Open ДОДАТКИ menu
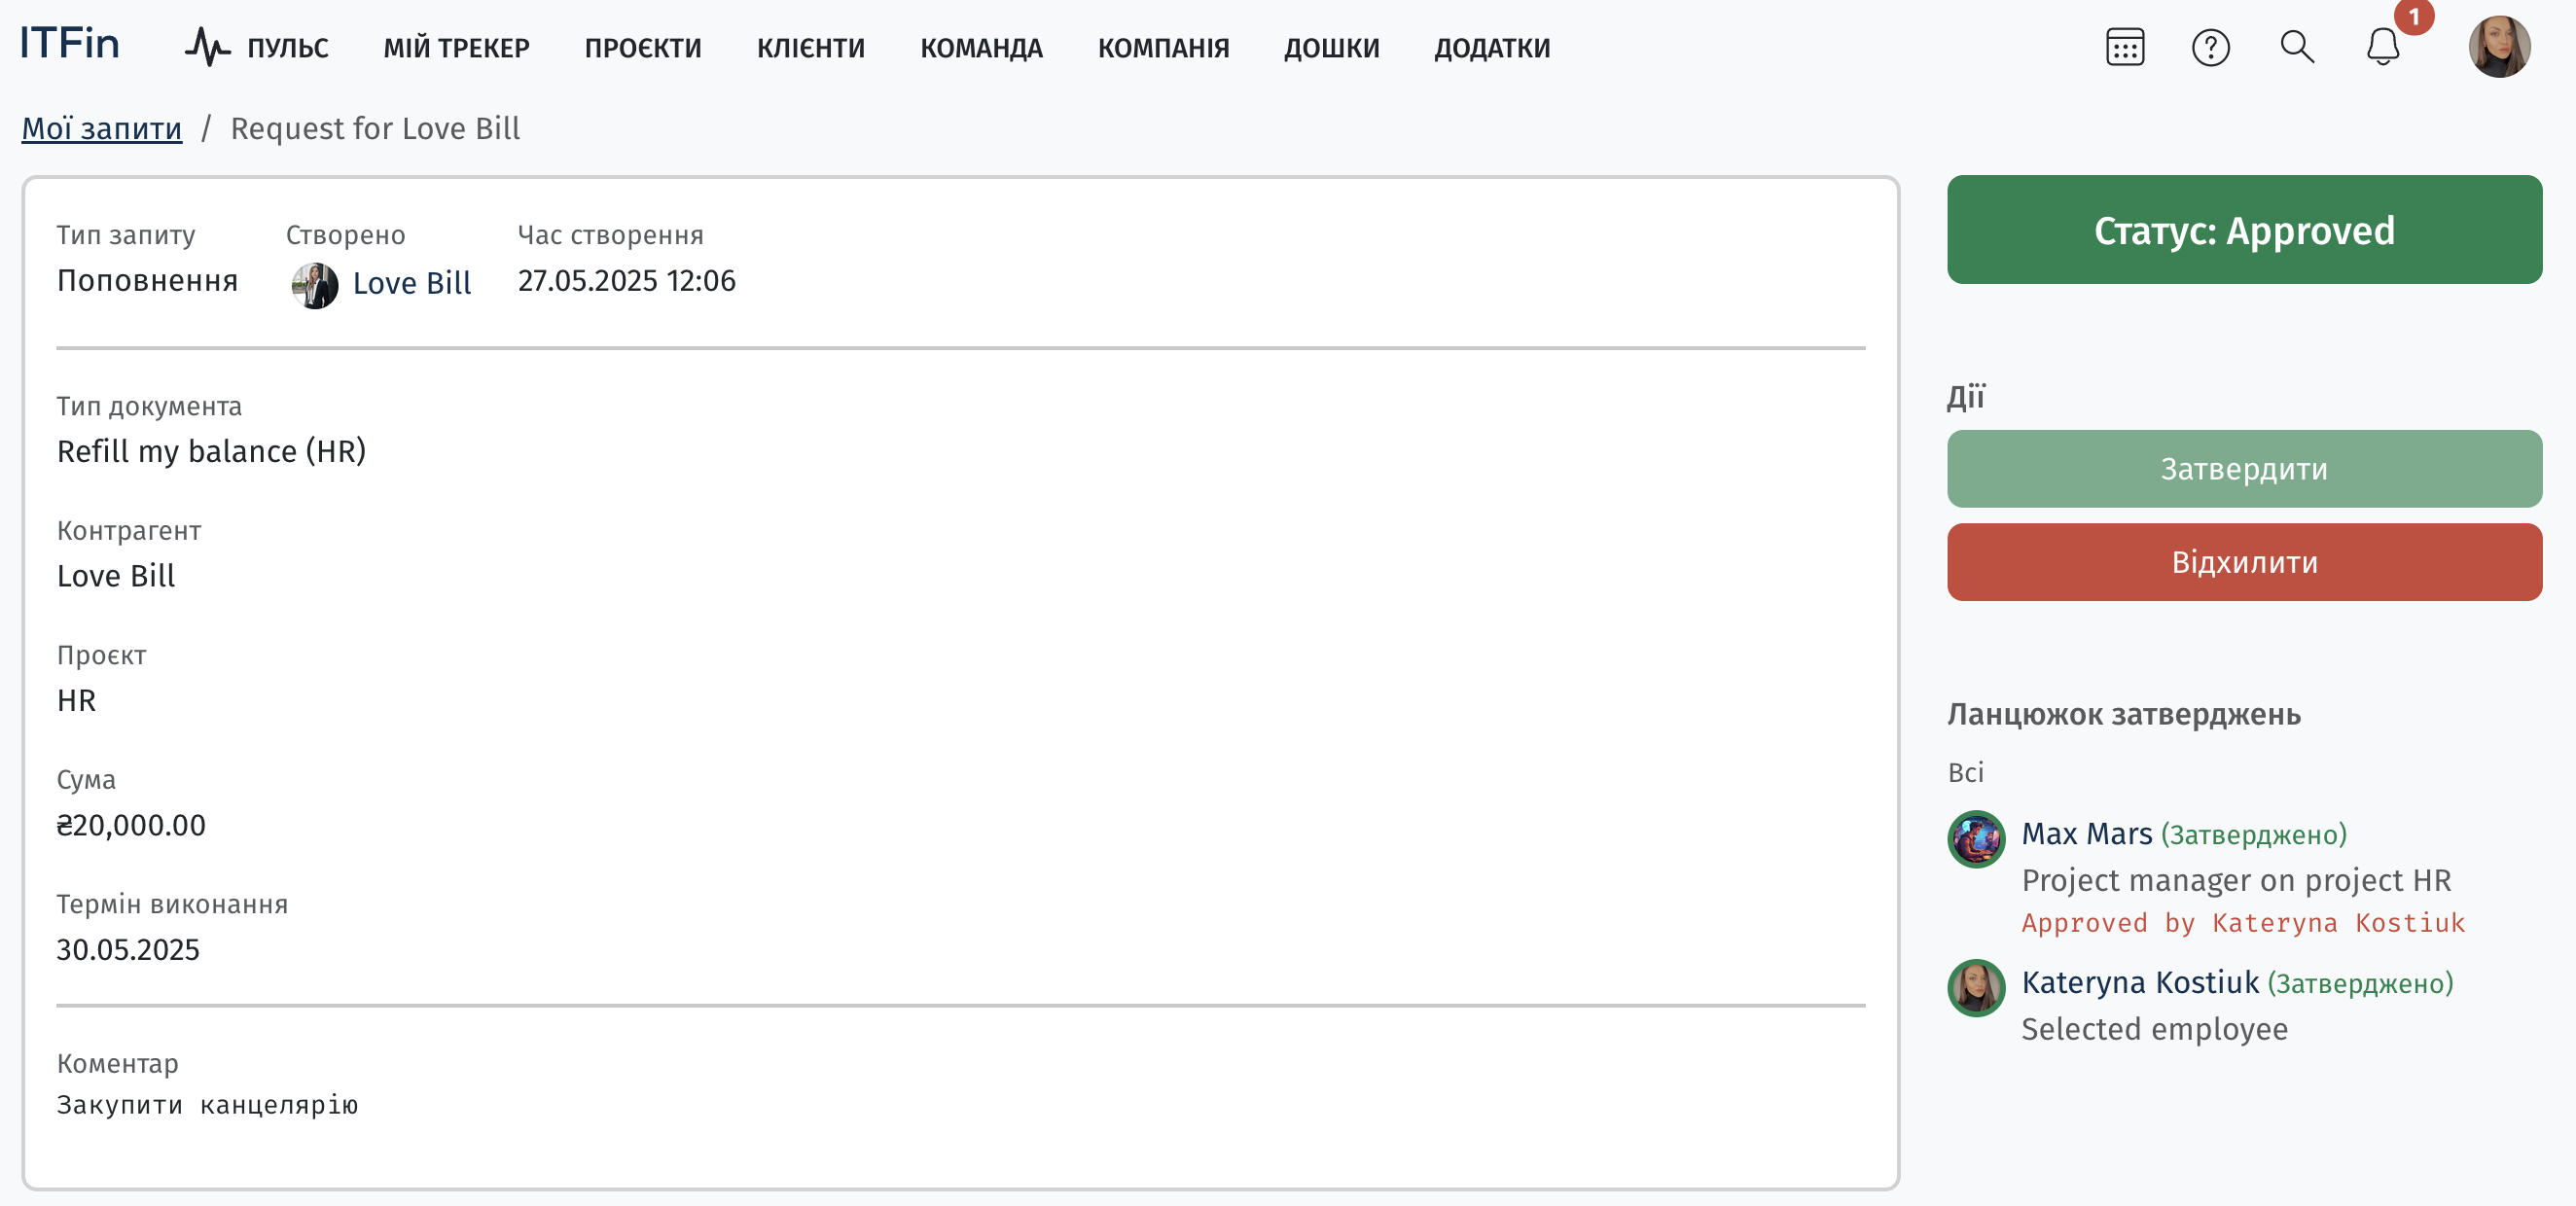 1492,48
